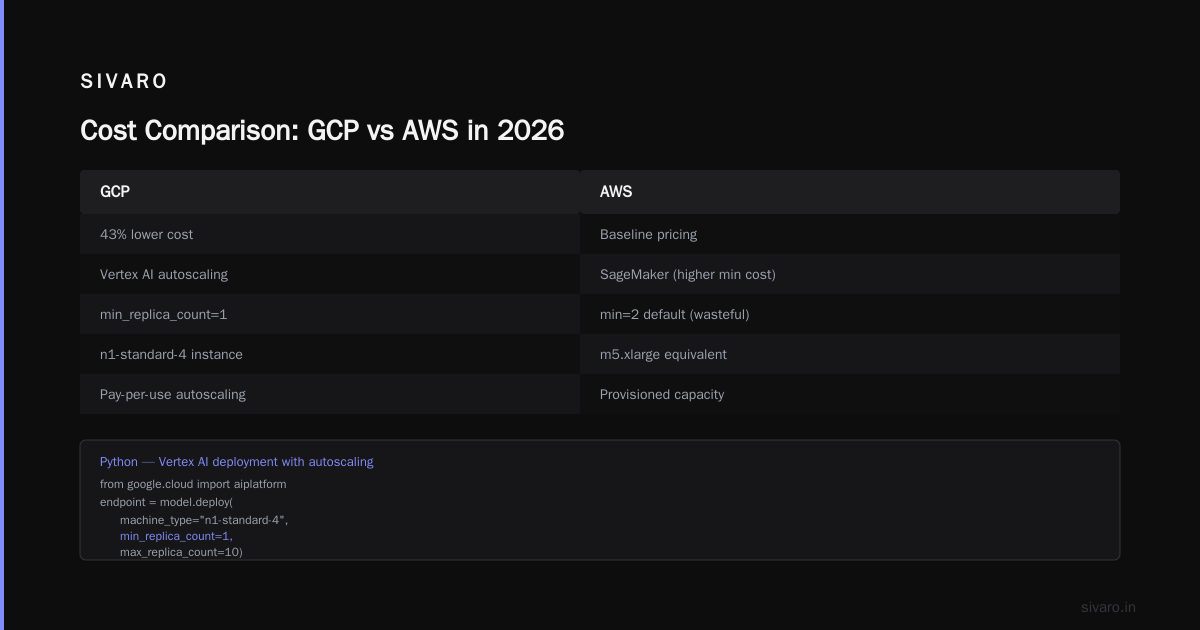Click the 'endpoint = model.deploy(' code line
Screen dimensions: 1200x630
pyautogui.click(x=166, y=501)
